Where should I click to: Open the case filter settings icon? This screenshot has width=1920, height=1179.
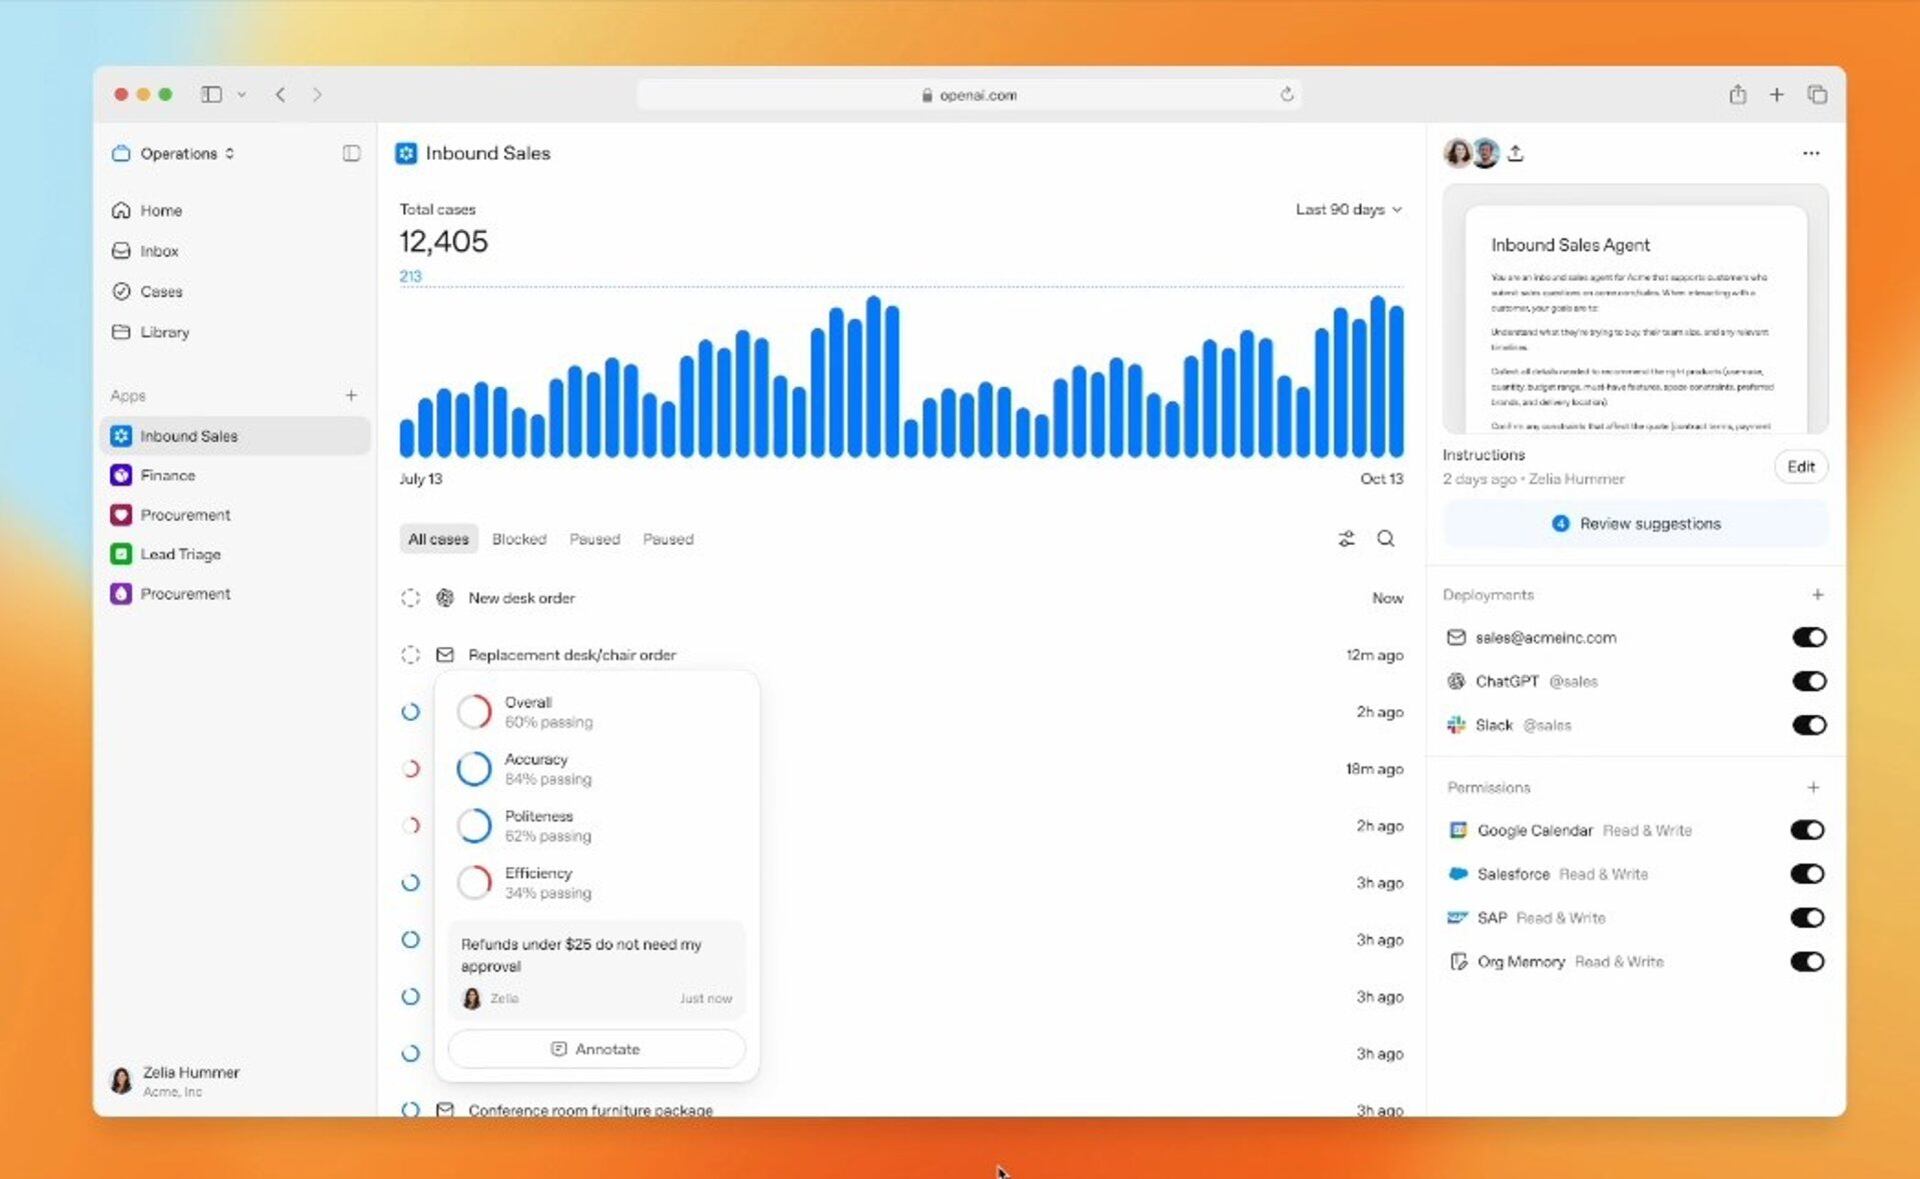1346,539
